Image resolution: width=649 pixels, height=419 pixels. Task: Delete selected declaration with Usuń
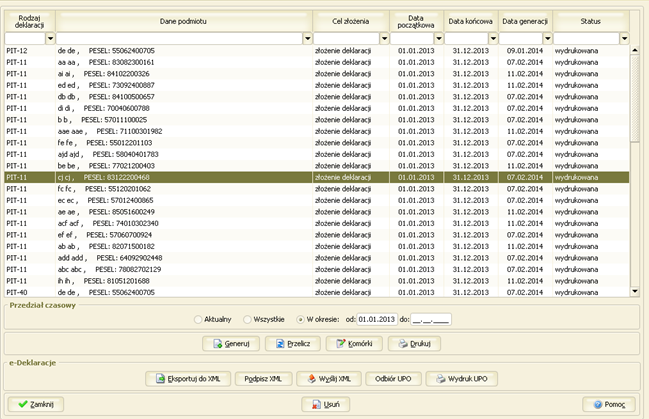point(325,404)
